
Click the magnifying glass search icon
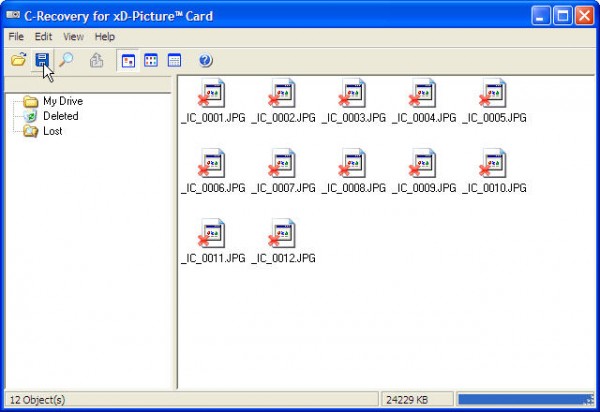(67, 60)
